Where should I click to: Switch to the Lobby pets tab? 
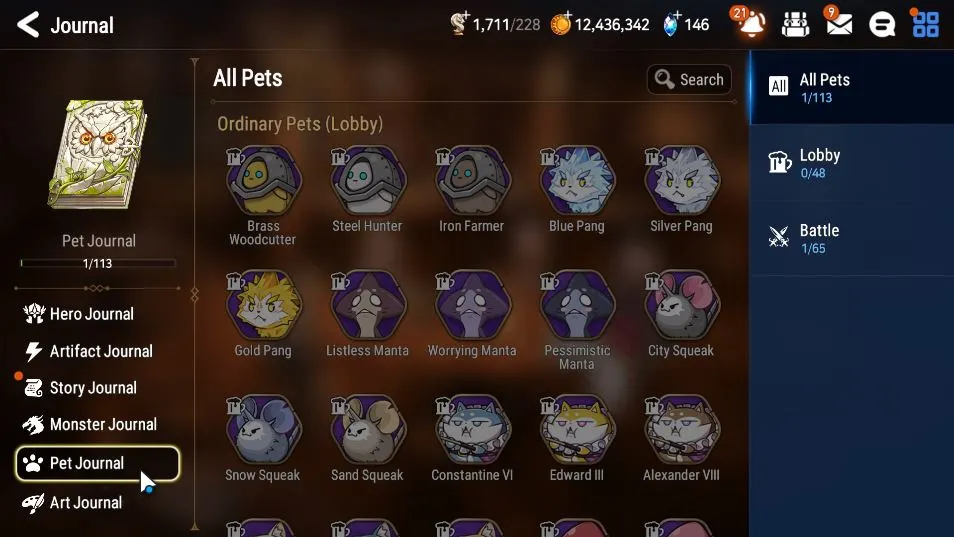pyautogui.click(x=852, y=163)
